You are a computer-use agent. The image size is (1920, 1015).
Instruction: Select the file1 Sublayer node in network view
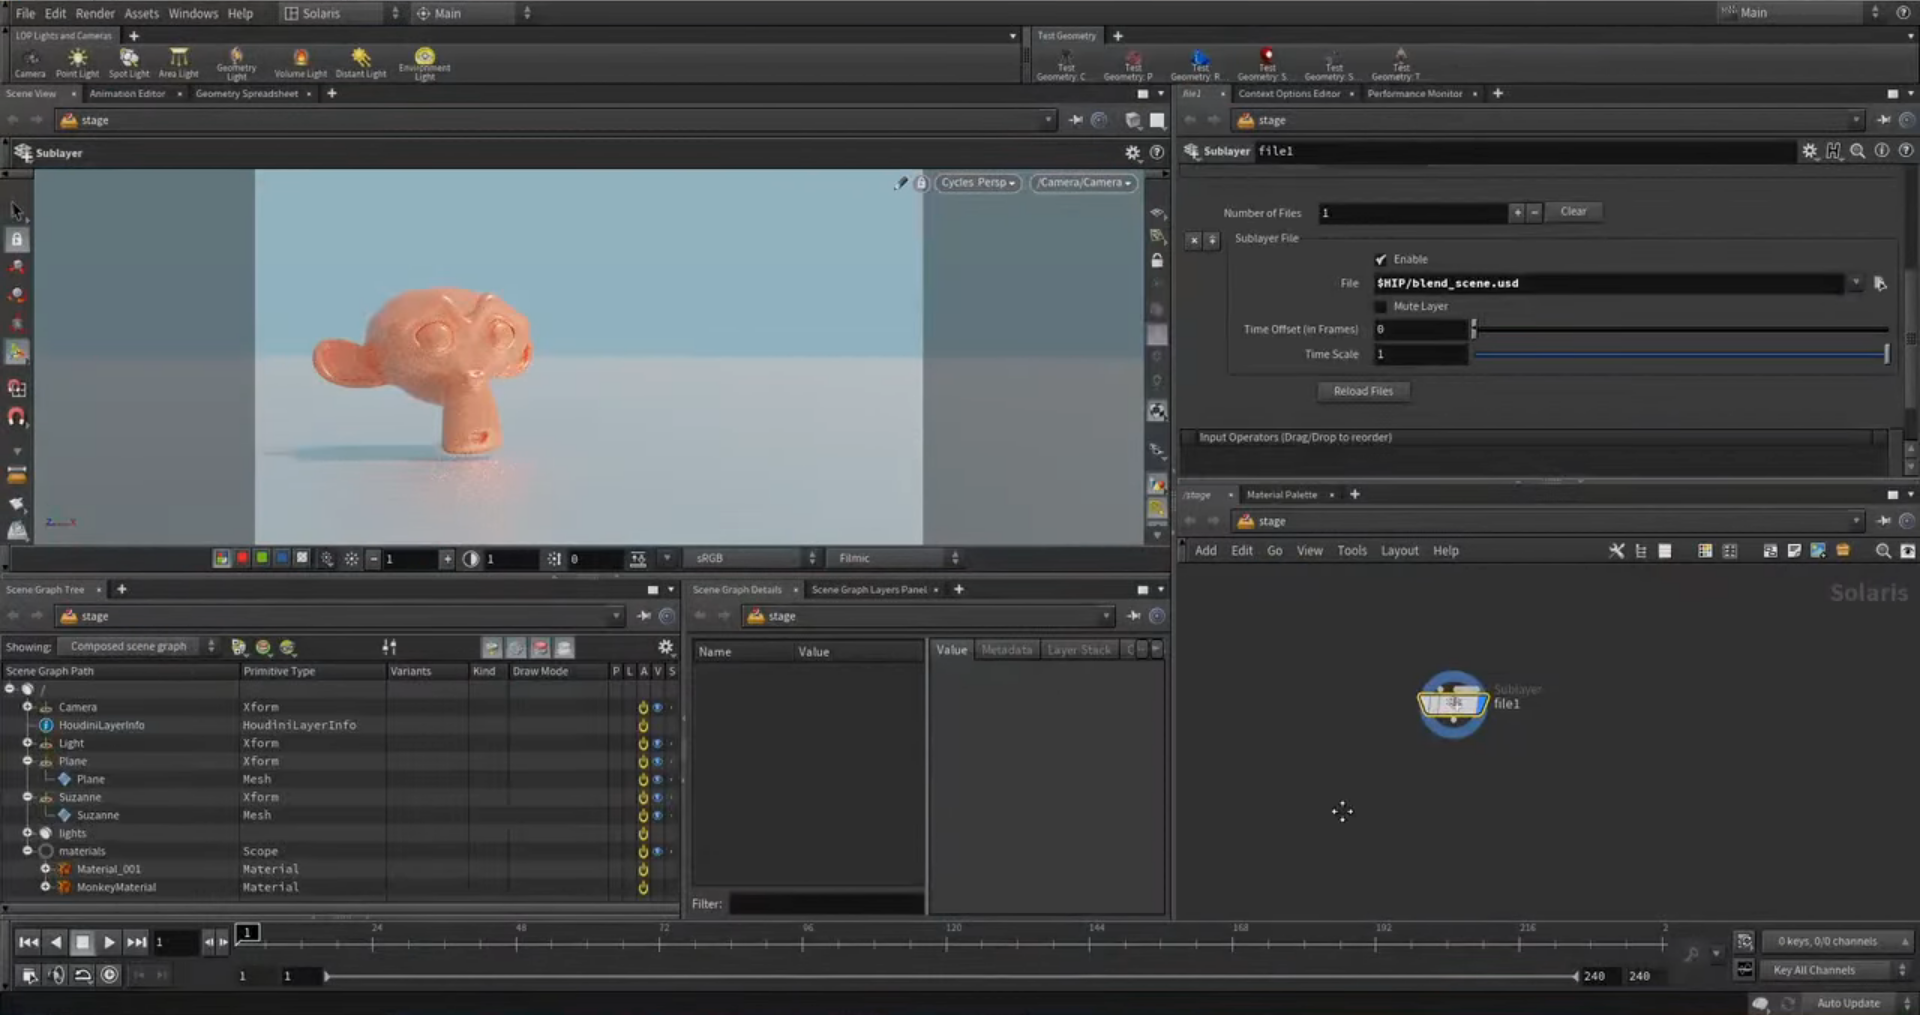(1453, 703)
